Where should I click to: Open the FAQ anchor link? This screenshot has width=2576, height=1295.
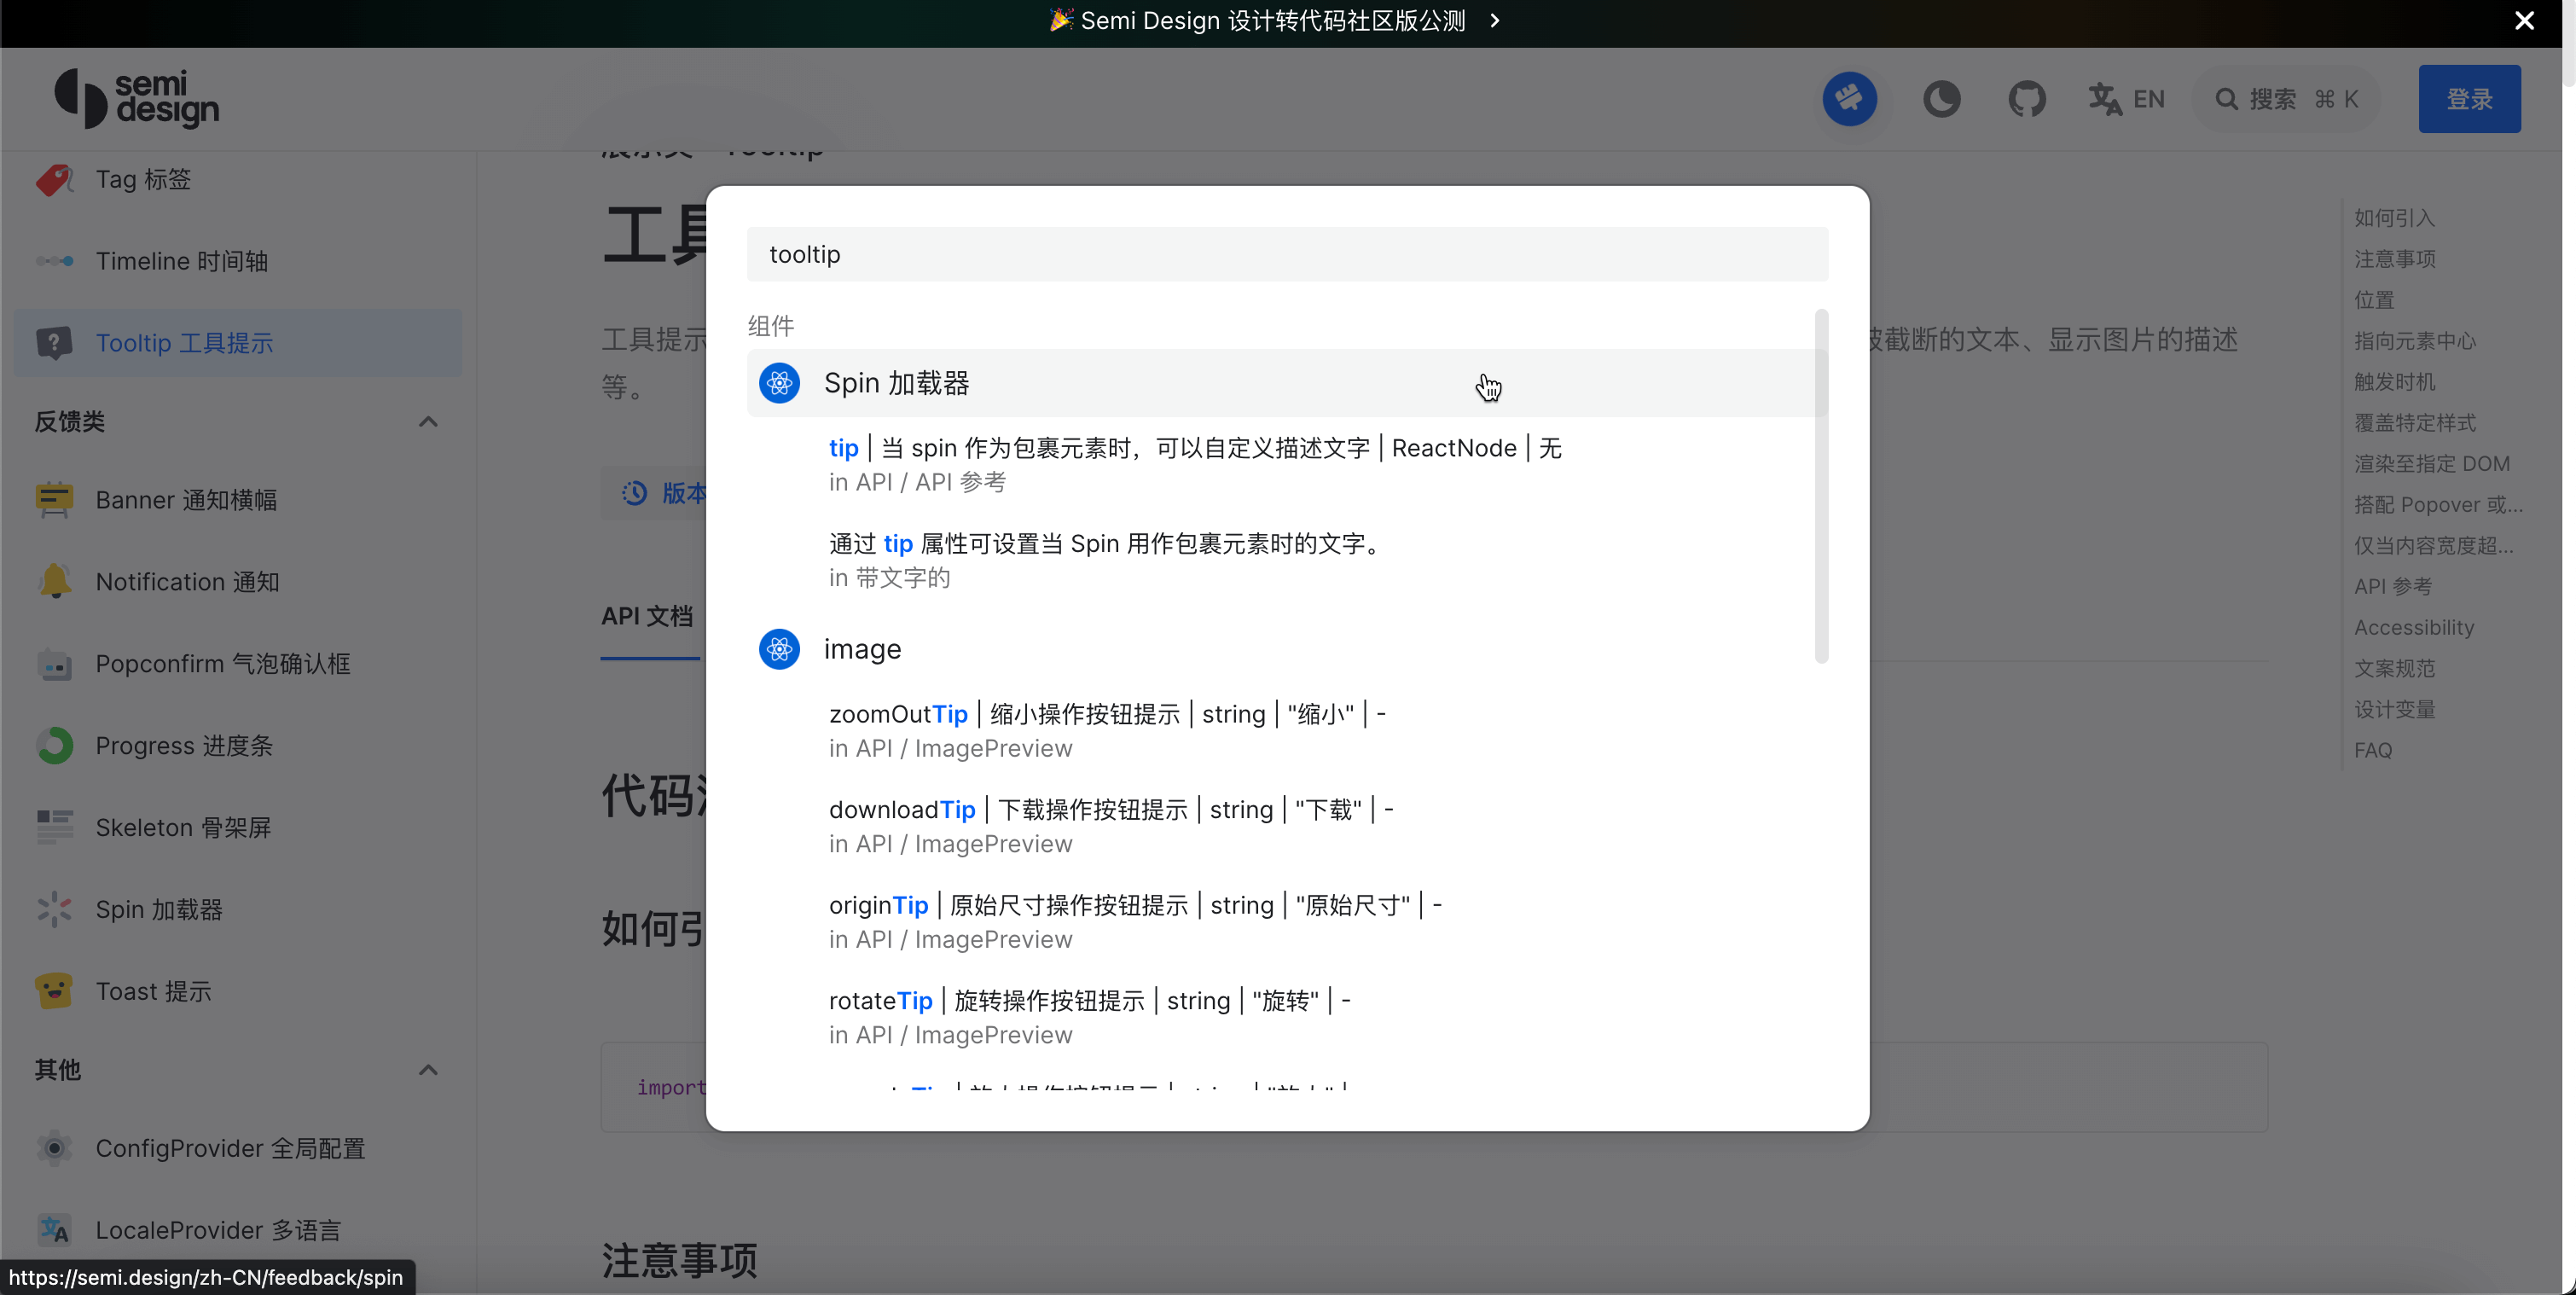[2373, 749]
